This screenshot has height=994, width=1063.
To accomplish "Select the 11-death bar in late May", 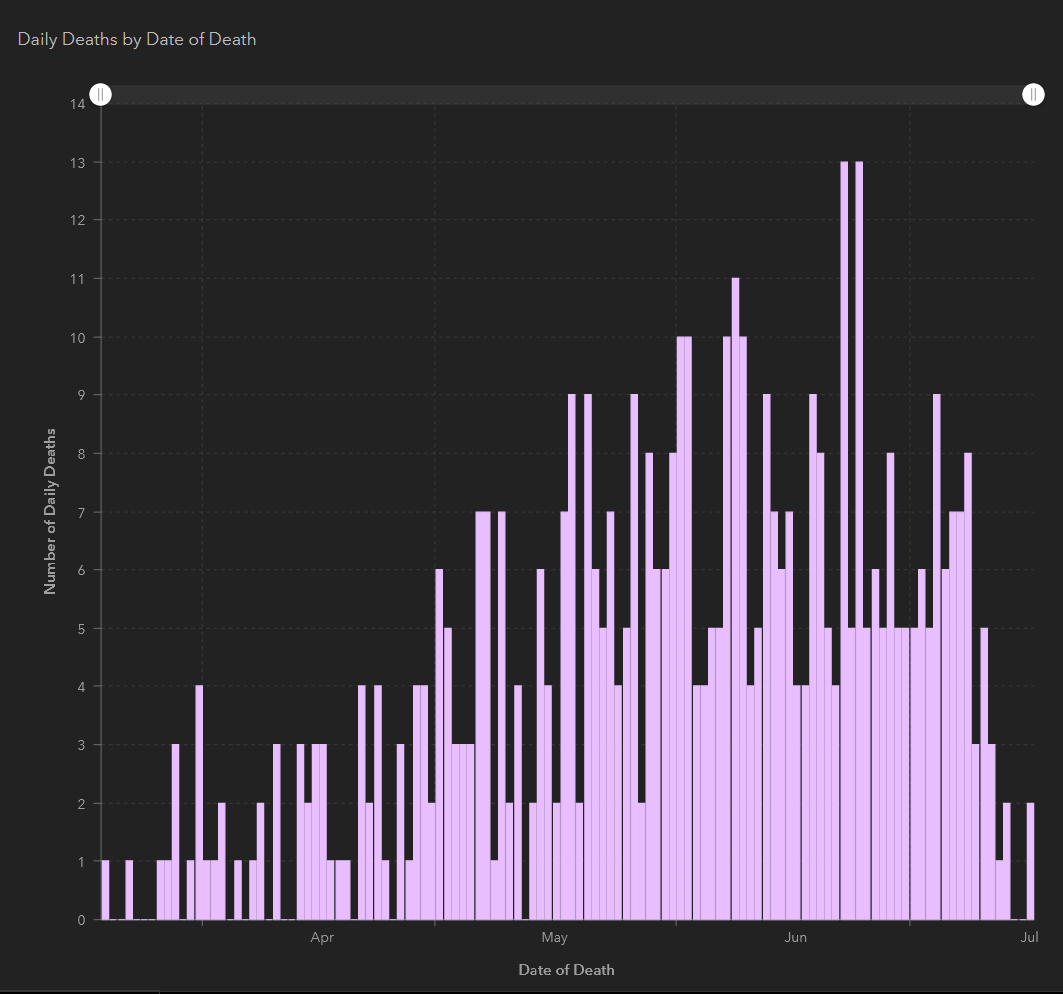I will coord(736,599).
